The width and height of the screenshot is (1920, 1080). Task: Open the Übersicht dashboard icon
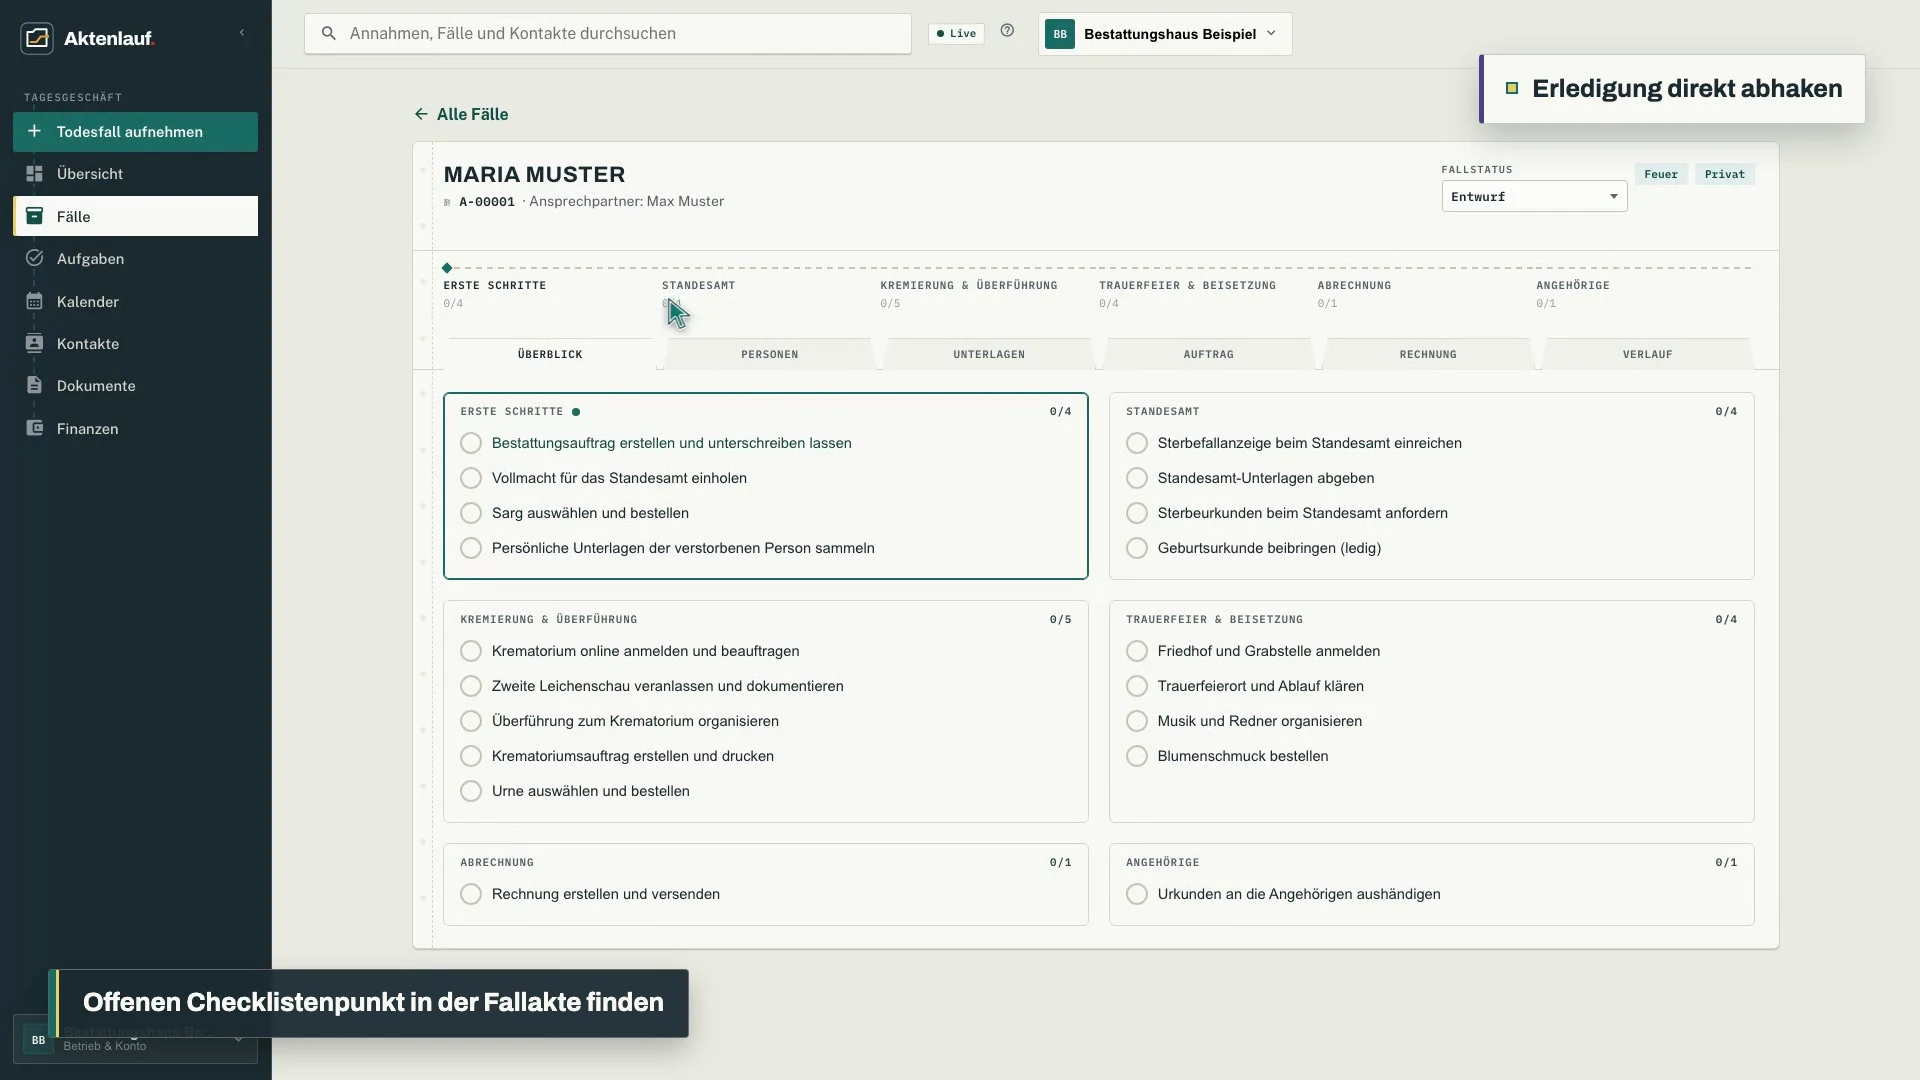coord(34,174)
